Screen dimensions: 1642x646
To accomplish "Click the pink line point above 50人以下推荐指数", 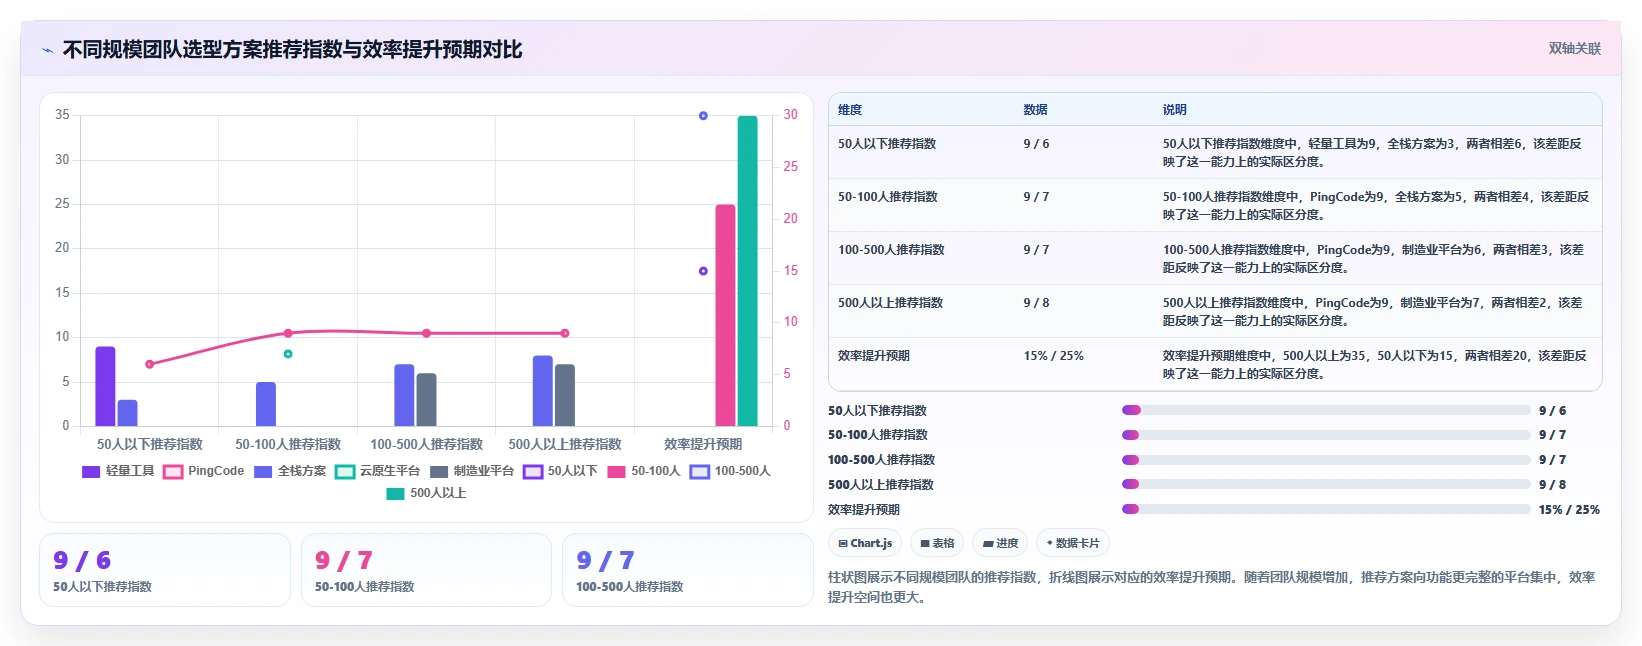I will coord(150,364).
